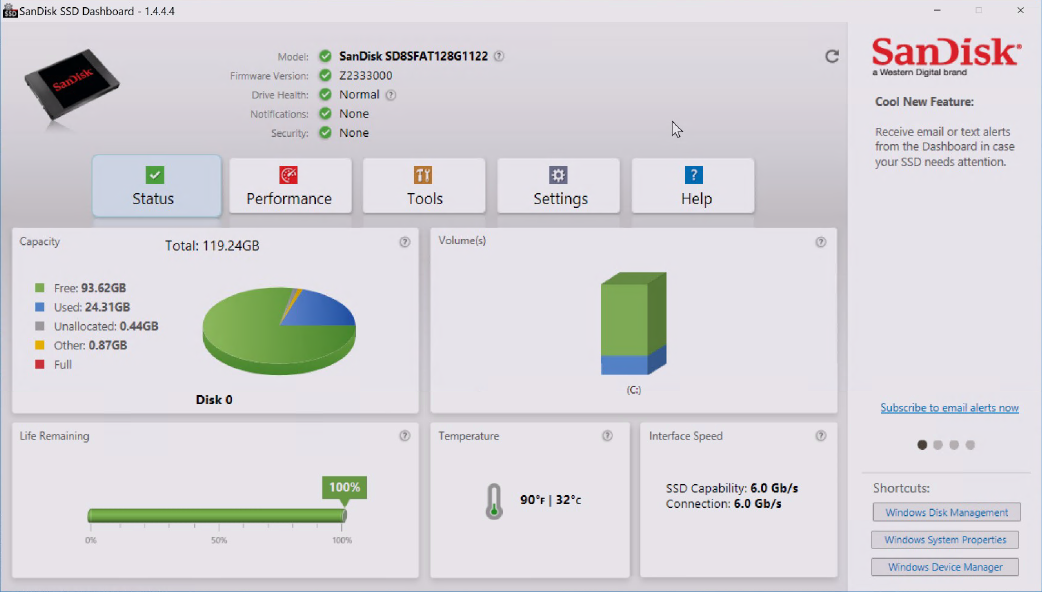The image size is (1042, 592).
Task: Switch to the Status tab
Action: tap(157, 186)
